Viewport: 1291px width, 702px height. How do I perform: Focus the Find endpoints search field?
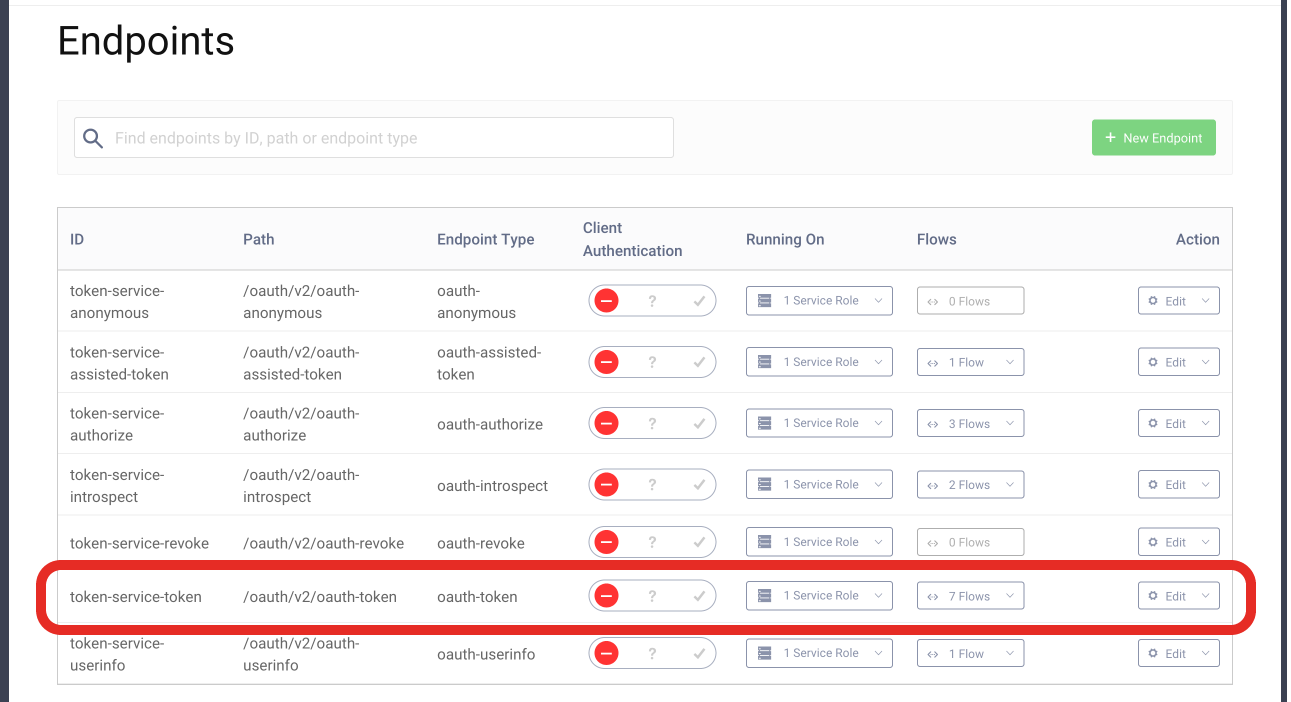tap(390, 138)
